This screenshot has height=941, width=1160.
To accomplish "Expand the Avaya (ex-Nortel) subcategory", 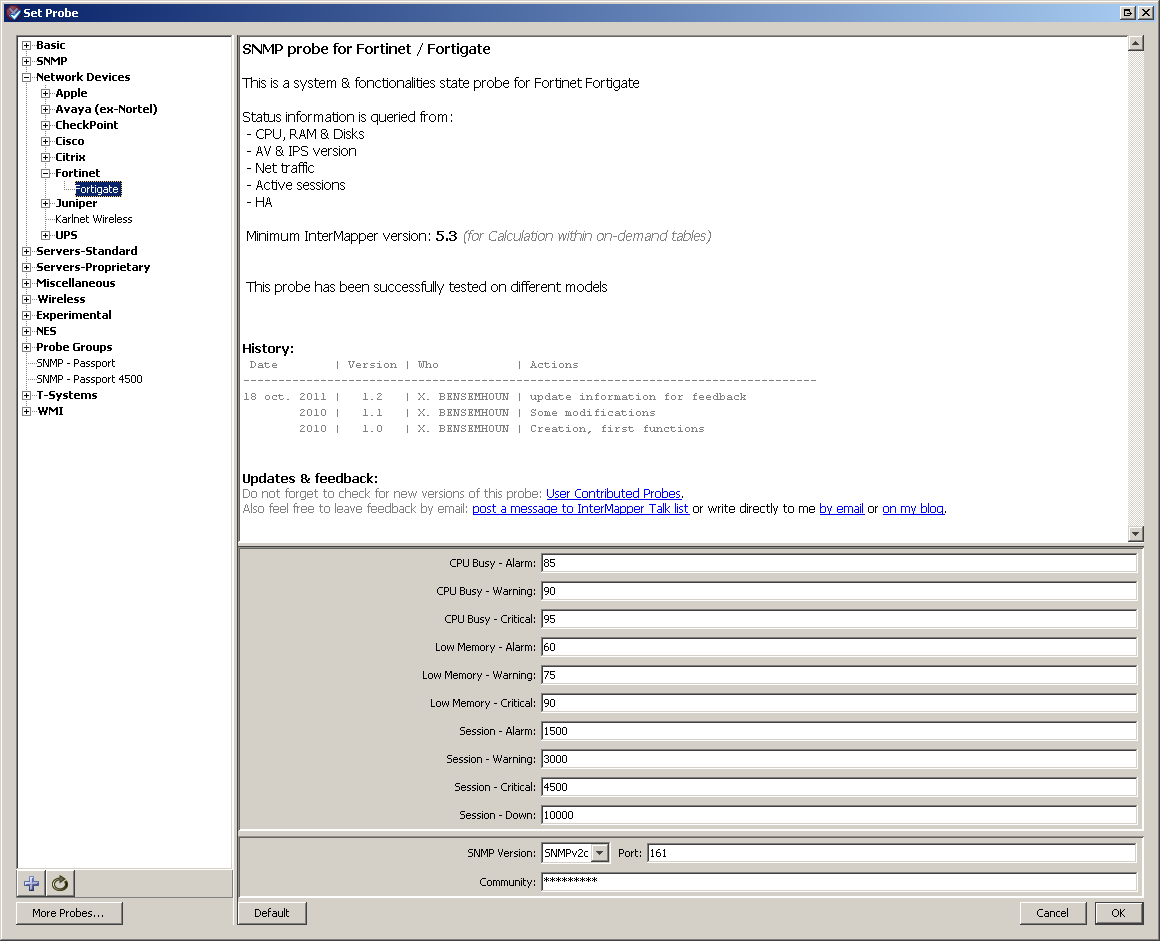I will coord(46,109).
